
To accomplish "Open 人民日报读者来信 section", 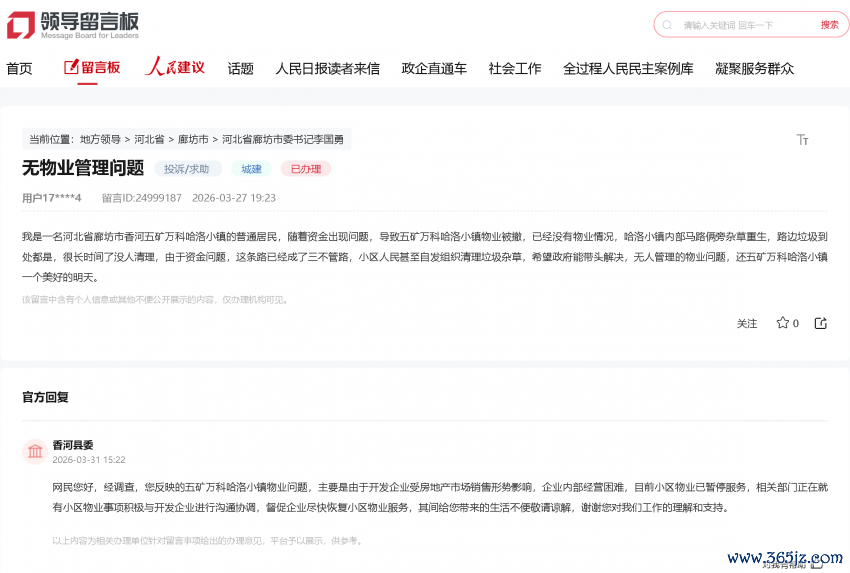I will tap(327, 68).
